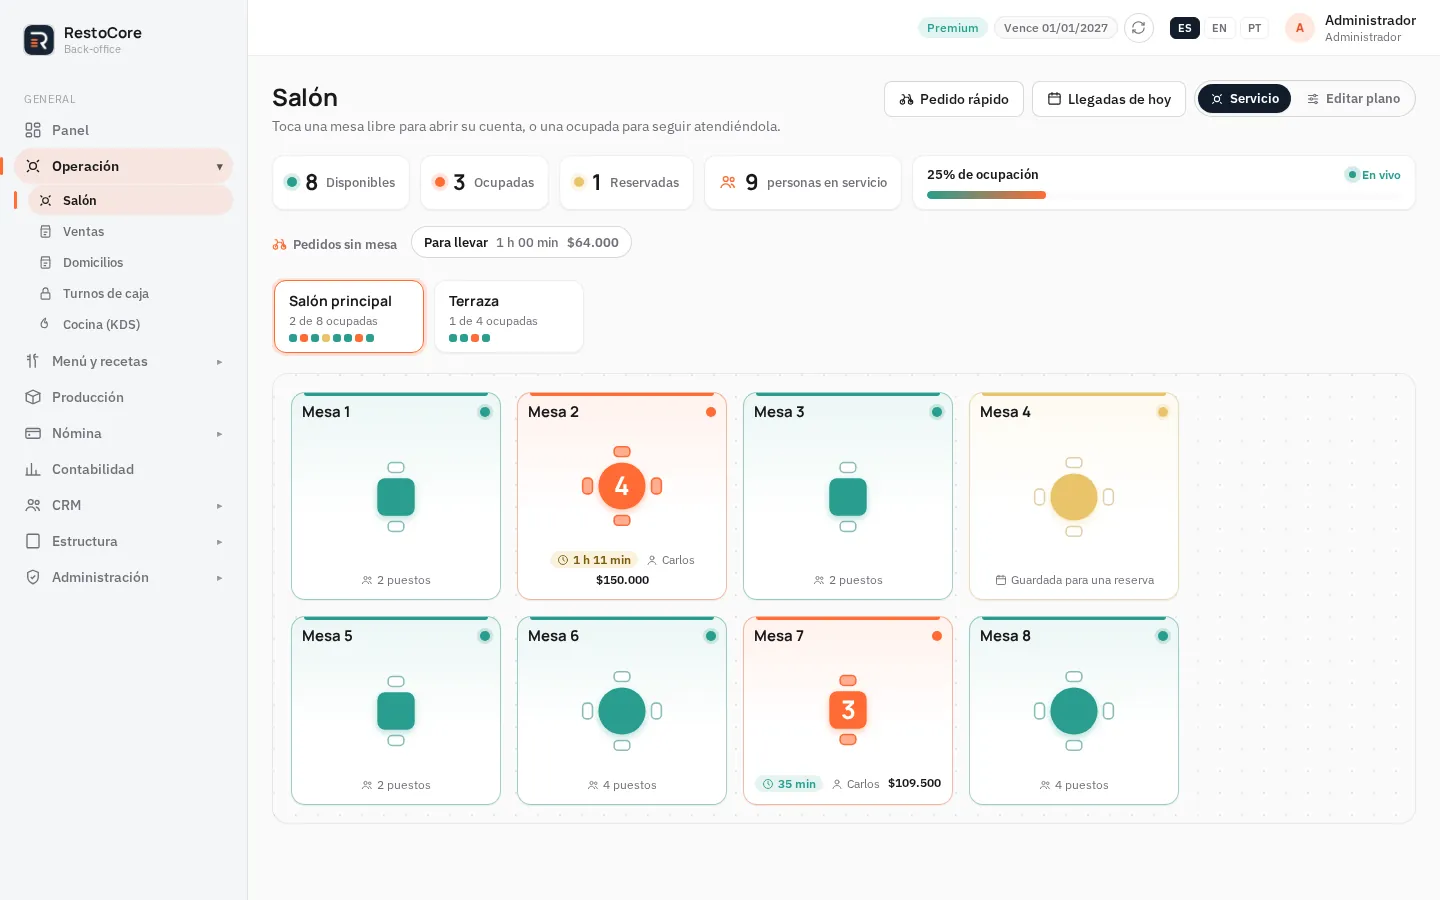The image size is (1440, 900).
Task: Click the Administrator avatar icon
Action: [x=1299, y=28]
